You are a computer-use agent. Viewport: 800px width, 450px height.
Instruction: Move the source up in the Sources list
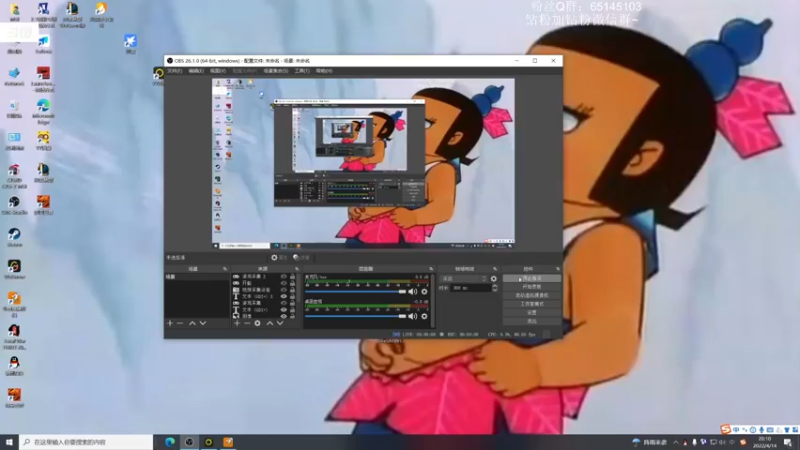tap(270, 323)
